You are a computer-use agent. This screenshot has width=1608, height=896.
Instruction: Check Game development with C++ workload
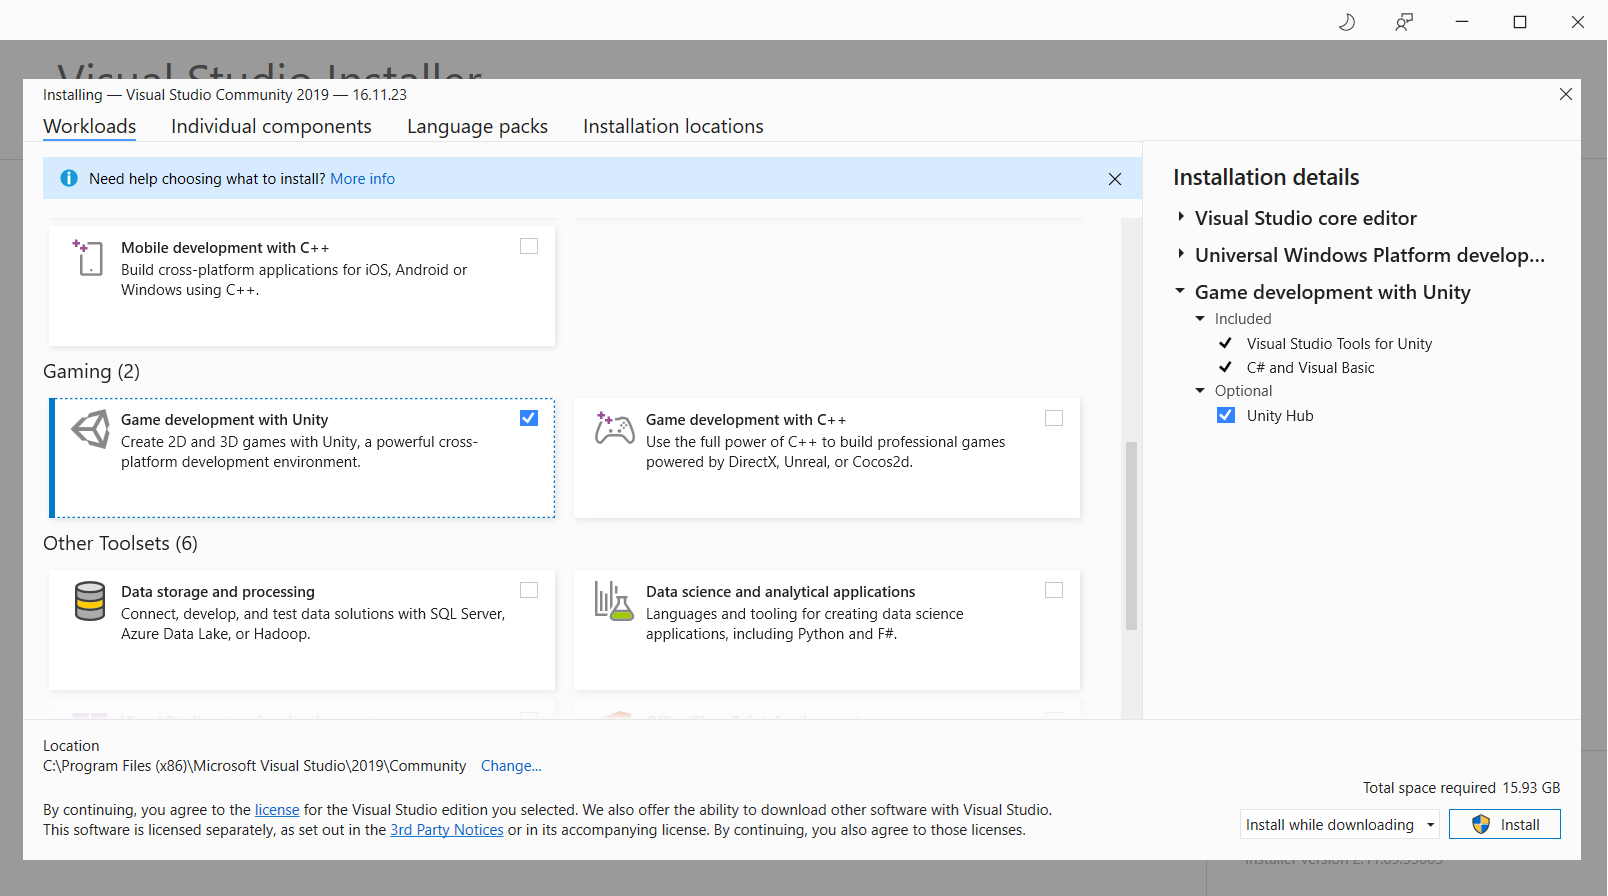1054,418
